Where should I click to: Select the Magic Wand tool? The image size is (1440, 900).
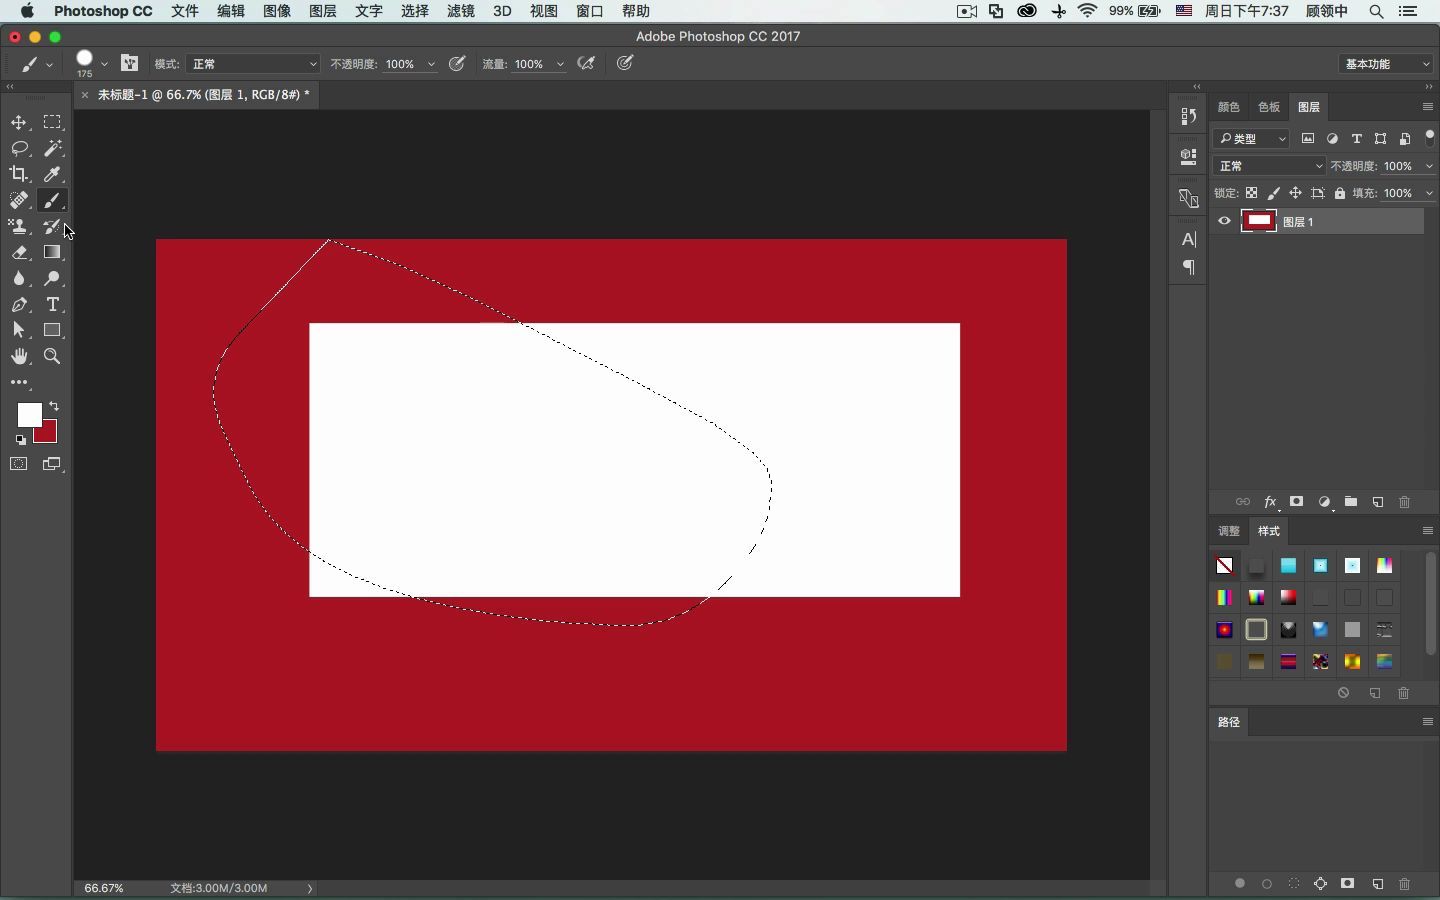click(x=52, y=148)
